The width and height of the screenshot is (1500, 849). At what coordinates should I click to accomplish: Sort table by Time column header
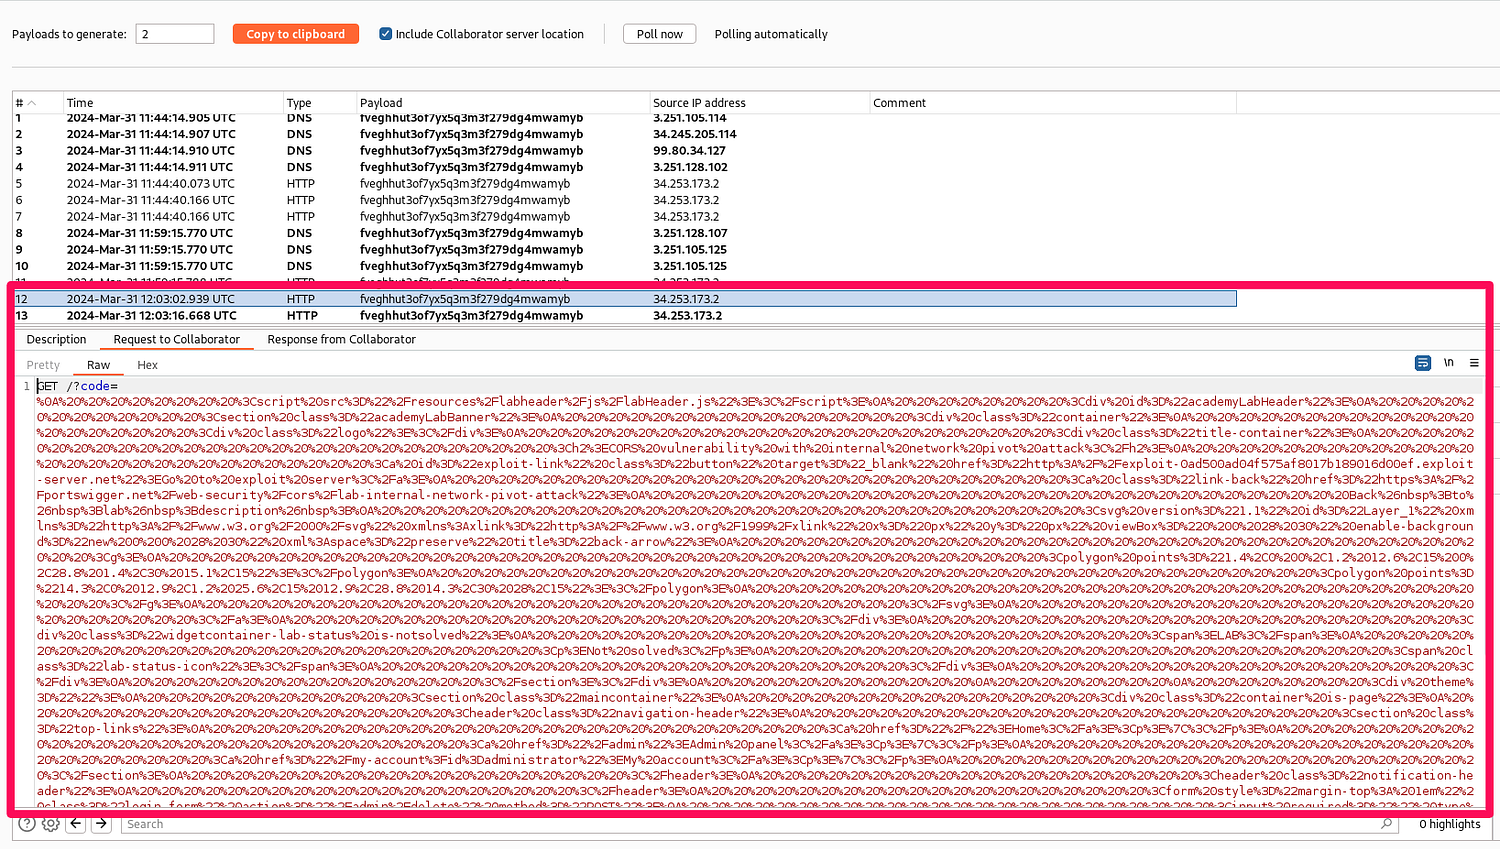click(x=80, y=103)
